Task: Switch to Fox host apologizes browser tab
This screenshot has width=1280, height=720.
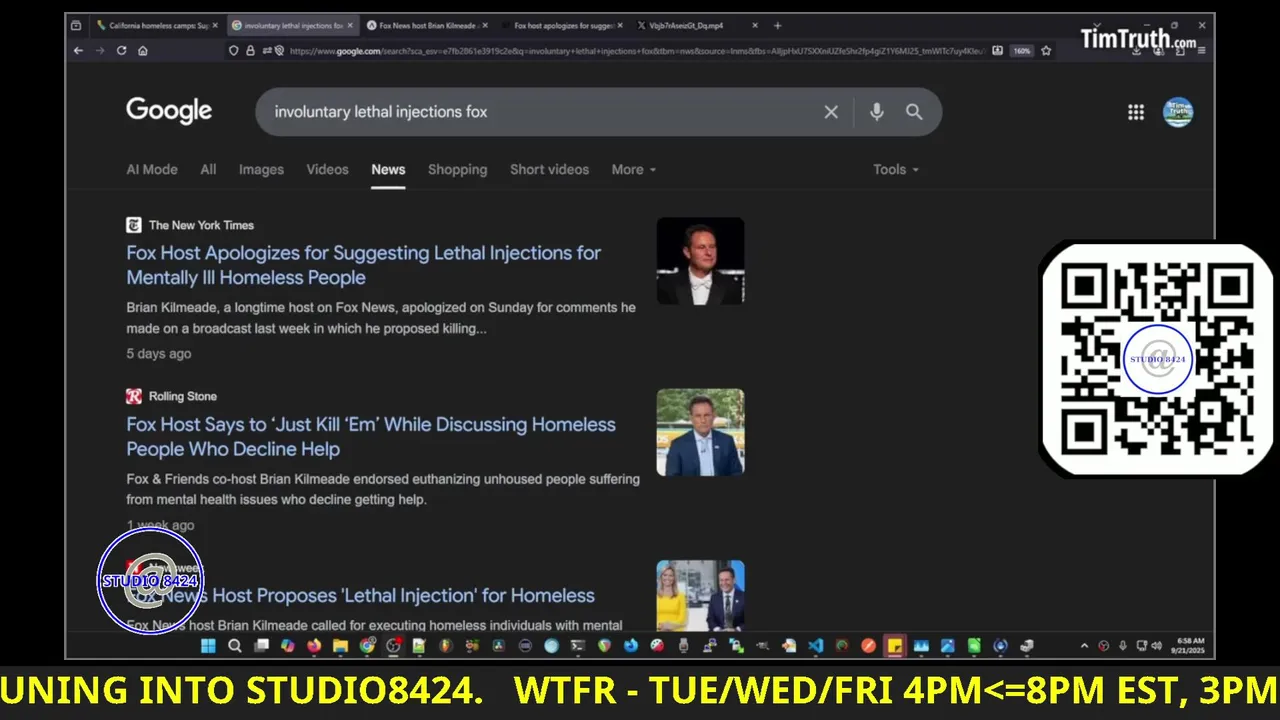Action: pyautogui.click(x=562, y=25)
